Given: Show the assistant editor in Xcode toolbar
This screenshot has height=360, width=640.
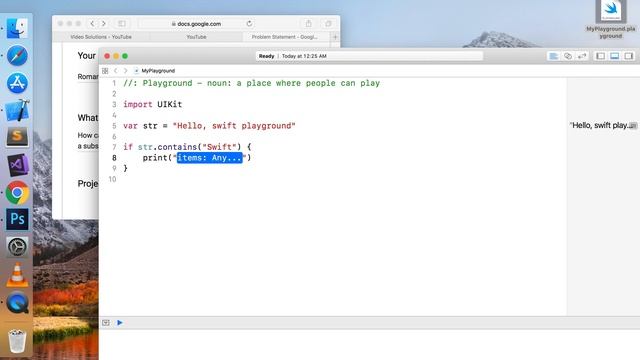Looking at the screenshot, I should (568, 56).
